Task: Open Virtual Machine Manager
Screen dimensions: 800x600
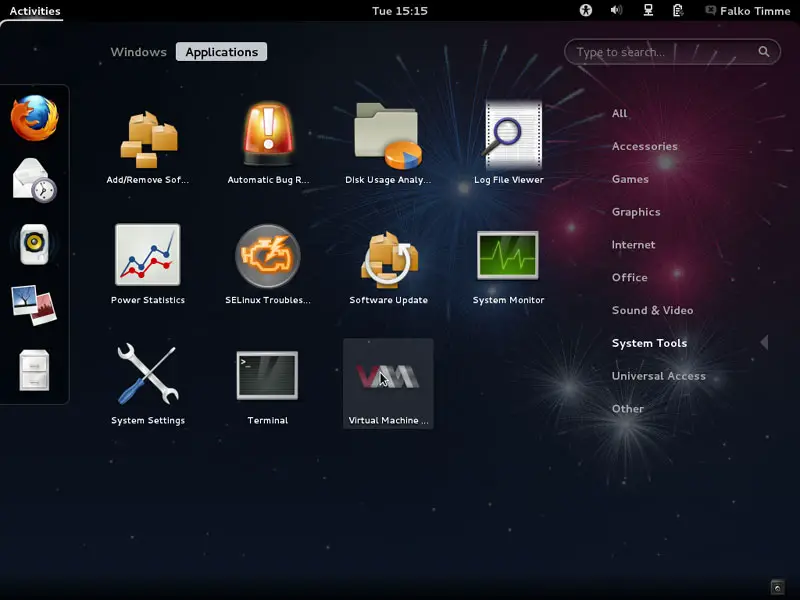Action: 388,383
